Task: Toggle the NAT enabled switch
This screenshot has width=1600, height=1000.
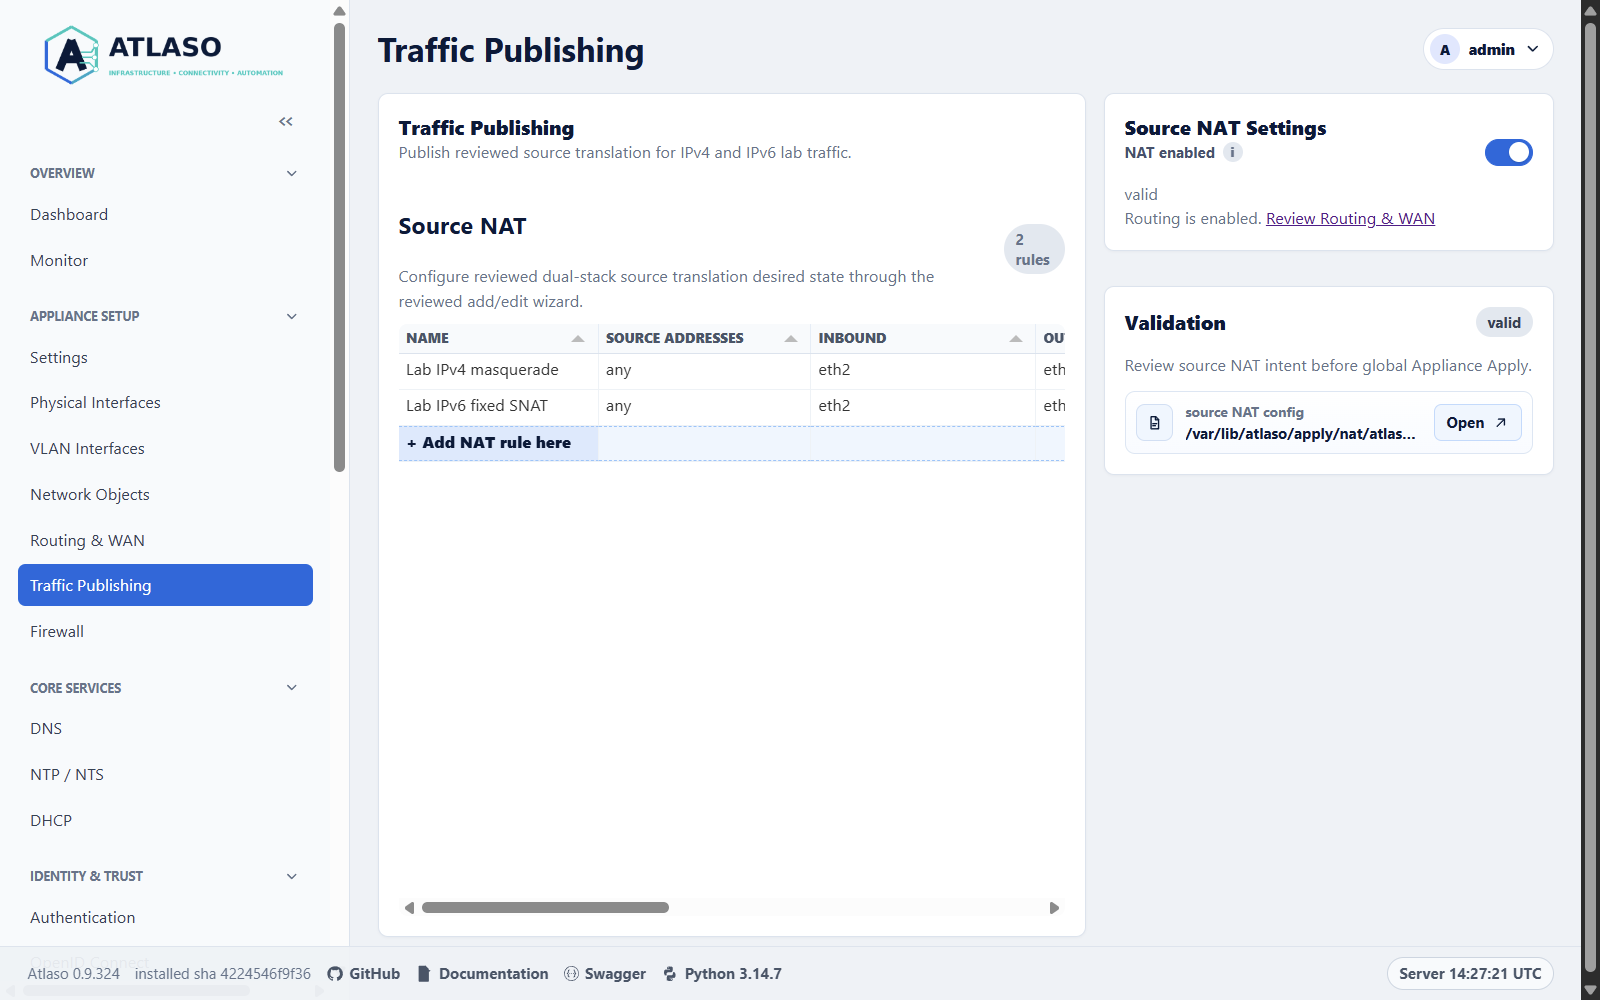Action: click(1508, 152)
